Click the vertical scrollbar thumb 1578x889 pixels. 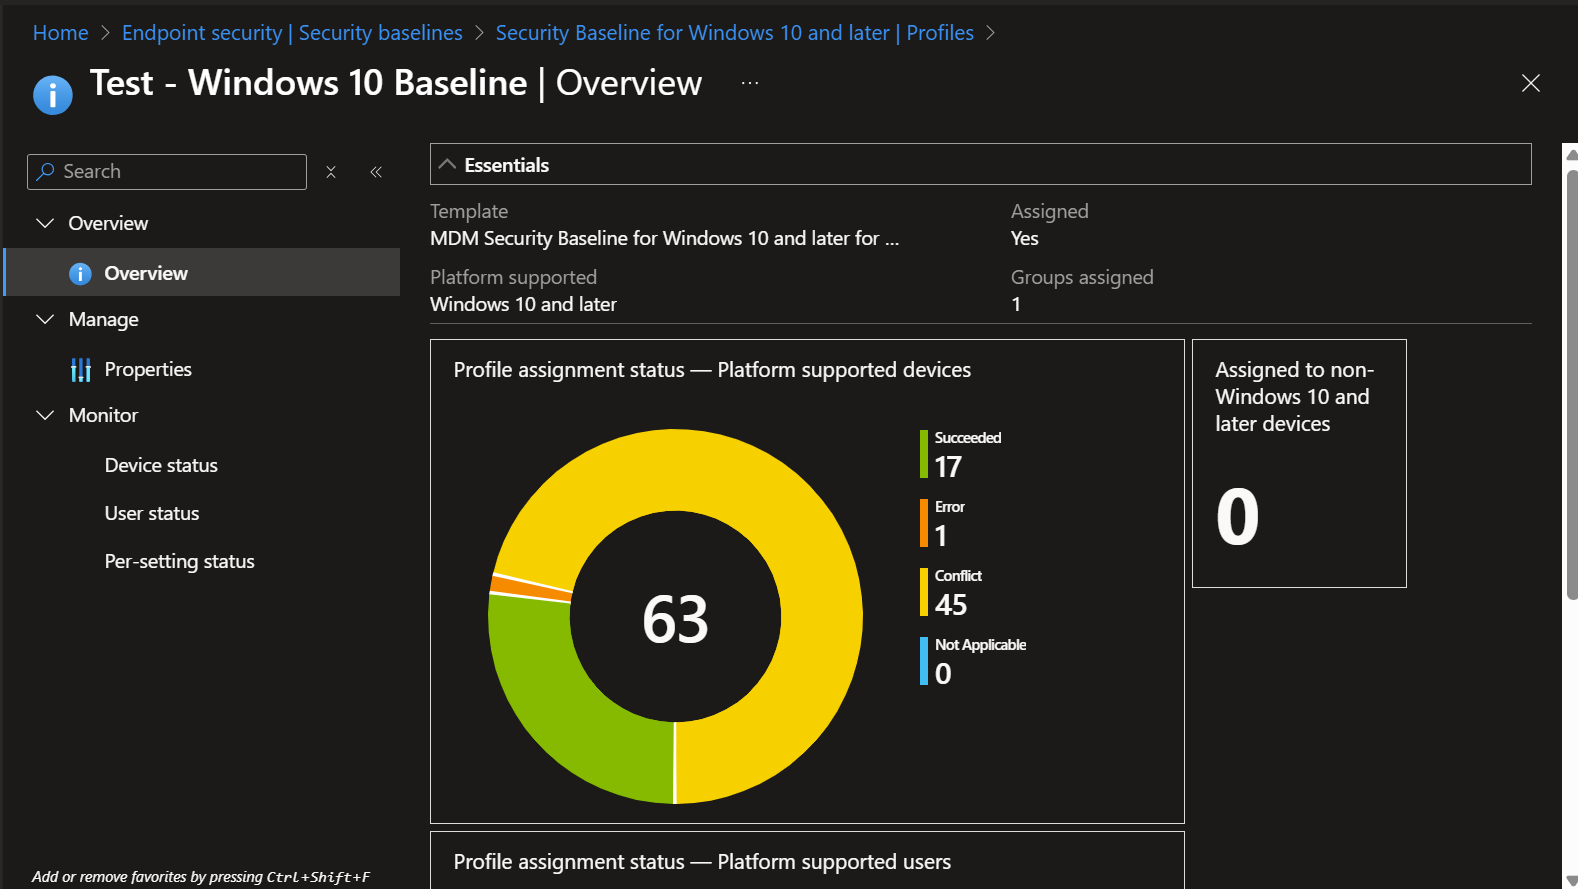coord(1571,385)
